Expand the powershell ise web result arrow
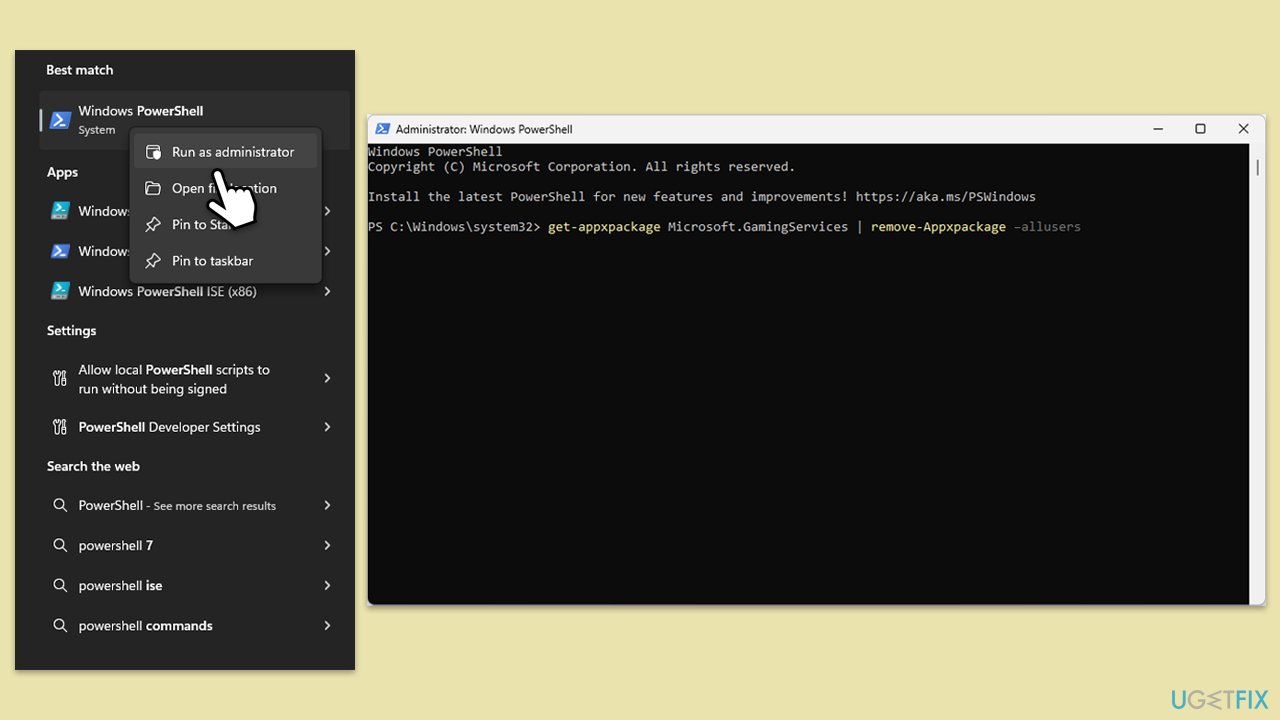 coord(327,586)
